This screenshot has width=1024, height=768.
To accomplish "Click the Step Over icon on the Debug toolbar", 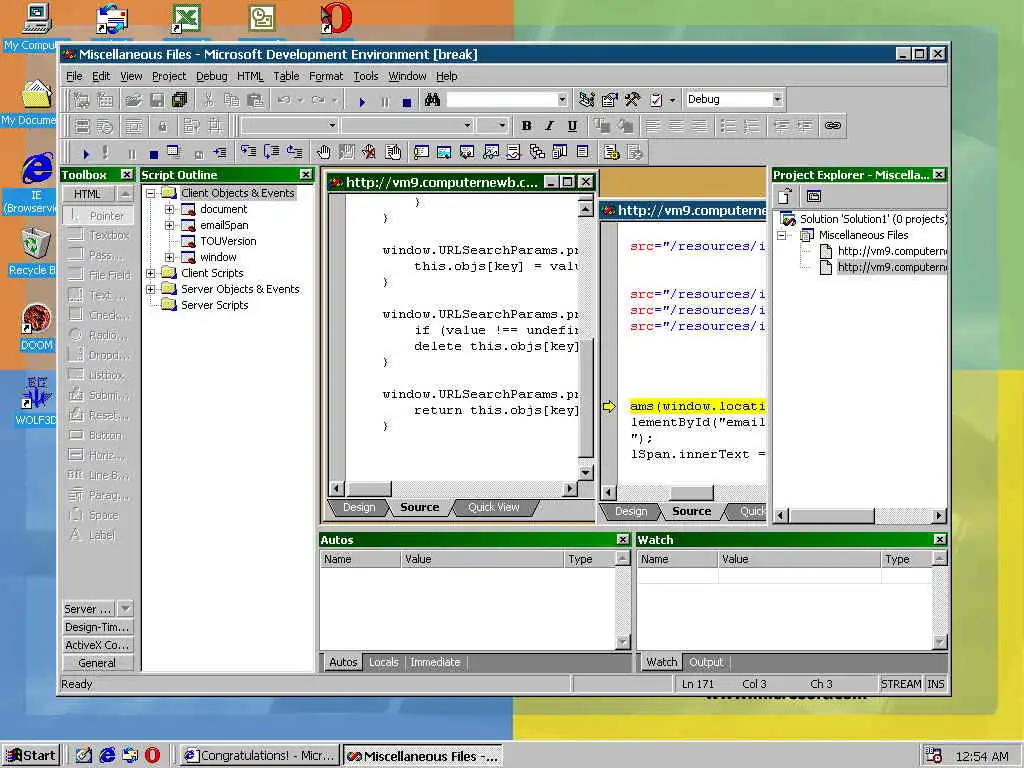I will pos(271,152).
